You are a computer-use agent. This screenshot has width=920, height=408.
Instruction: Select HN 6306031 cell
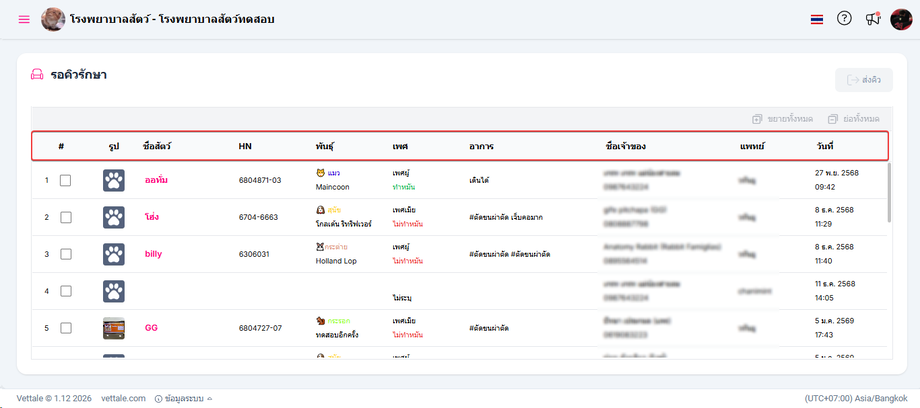point(253,254)
